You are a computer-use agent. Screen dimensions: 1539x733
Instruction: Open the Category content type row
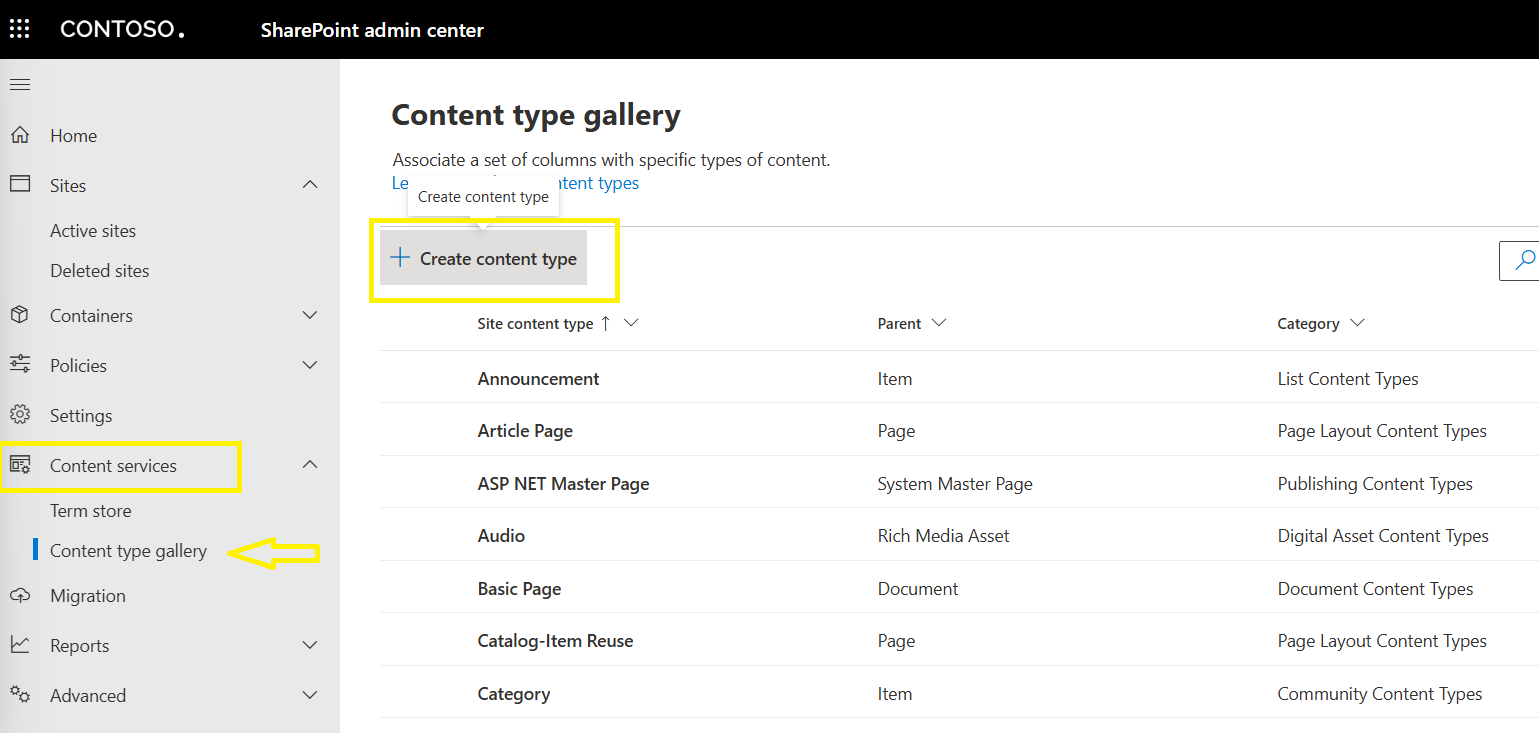click(x=514, y=694)
